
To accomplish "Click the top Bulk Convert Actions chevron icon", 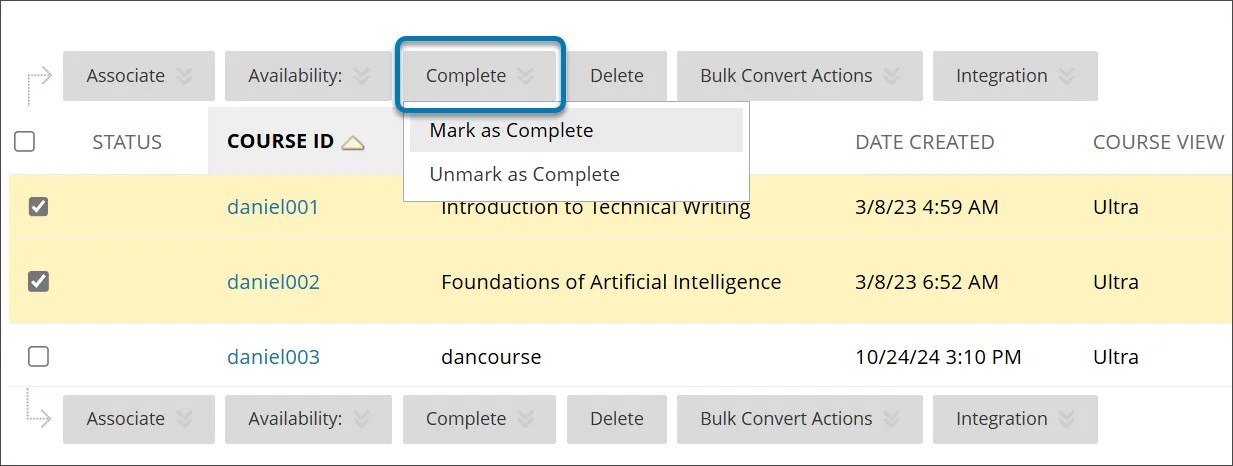I will 891,76.
